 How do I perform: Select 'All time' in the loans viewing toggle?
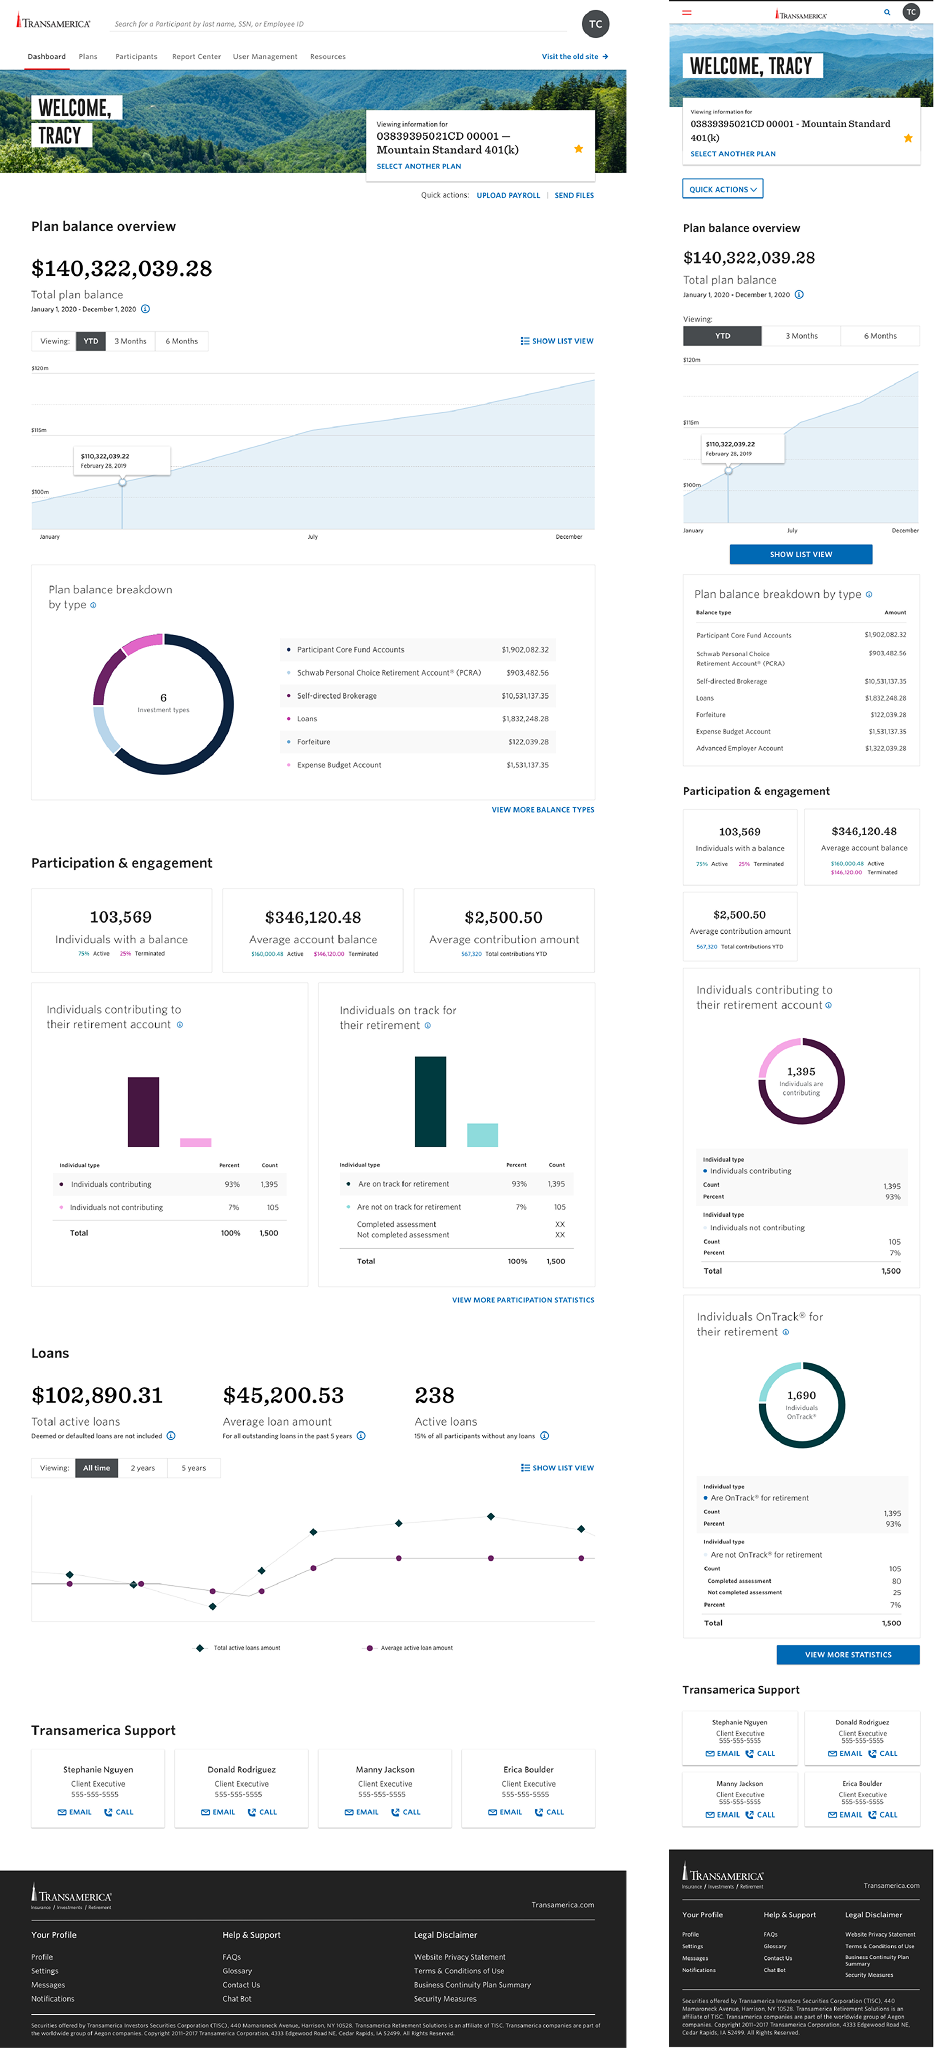coord(97,1468)
